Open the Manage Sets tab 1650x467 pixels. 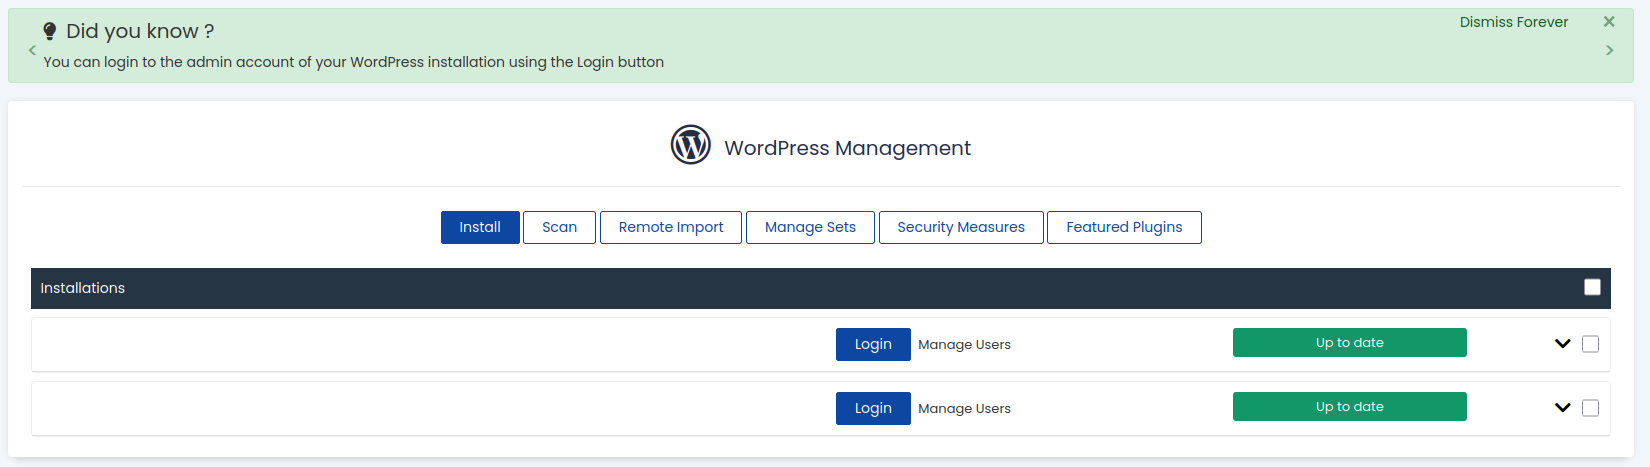coord(810,227)
